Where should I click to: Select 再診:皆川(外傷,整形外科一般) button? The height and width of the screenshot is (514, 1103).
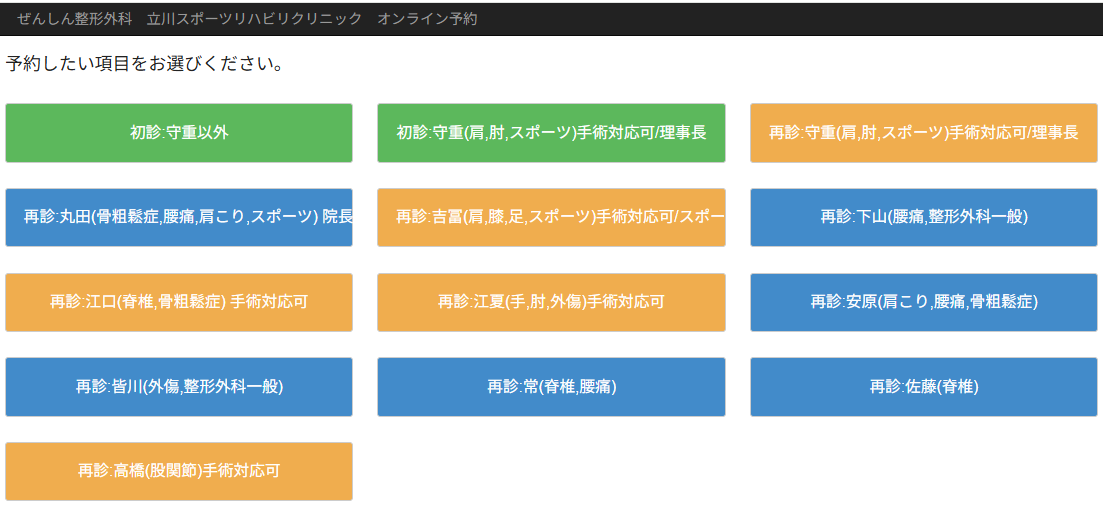tap(179, 387)
